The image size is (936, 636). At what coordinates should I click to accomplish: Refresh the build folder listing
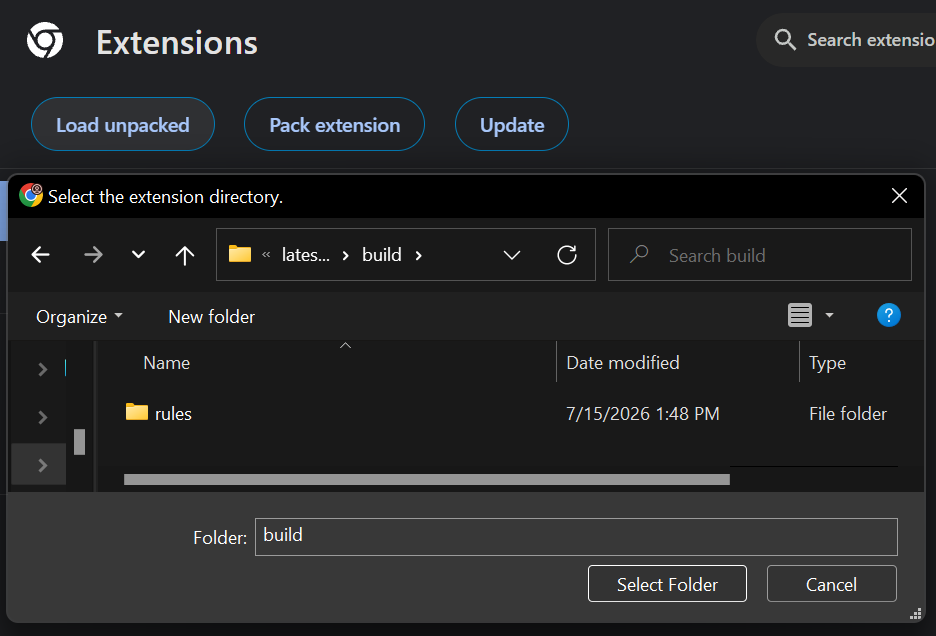[x=567, y=255]
